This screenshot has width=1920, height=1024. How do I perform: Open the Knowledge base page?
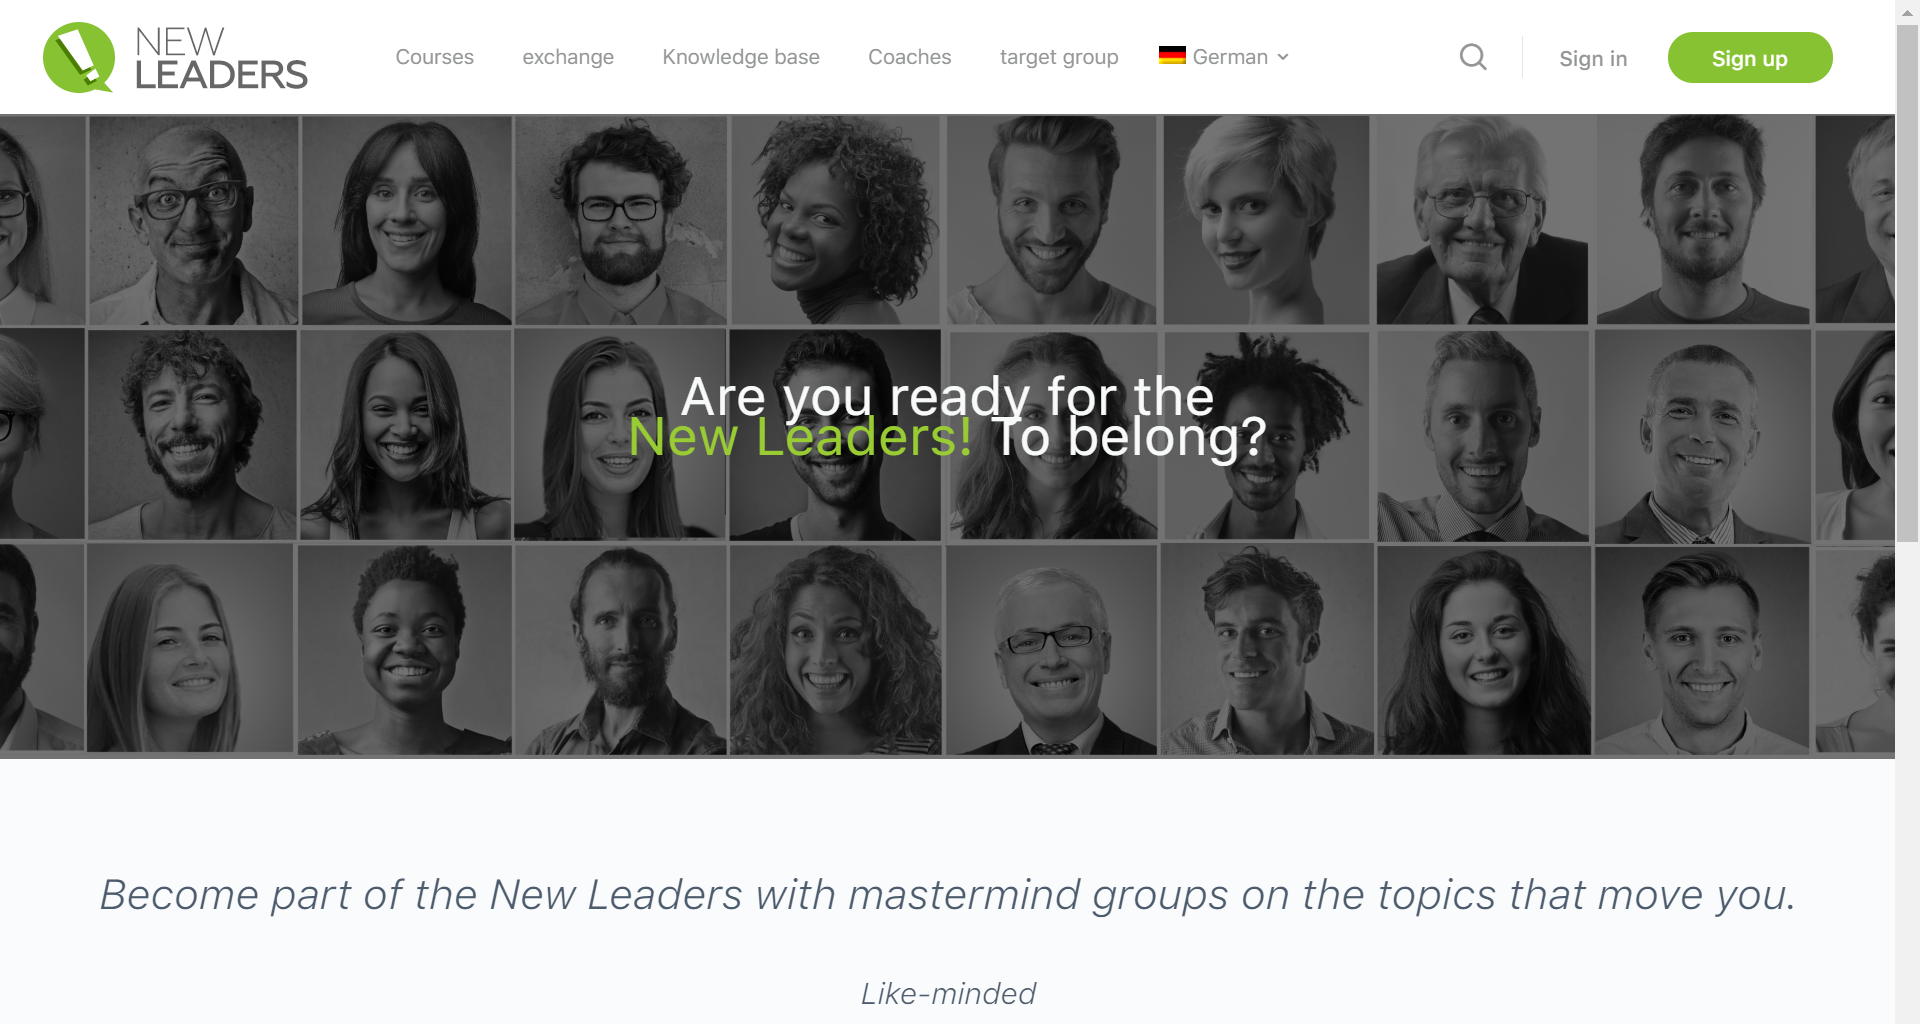[741, 57]
